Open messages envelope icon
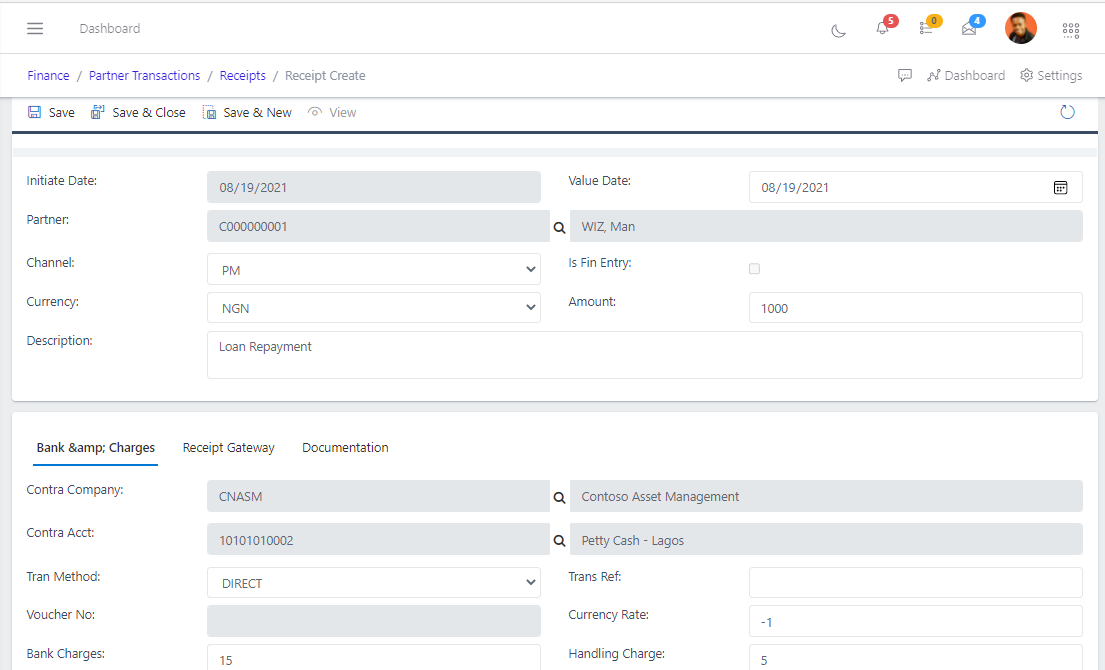Viewport: 1105px width, 670px height. pos(969,29)
